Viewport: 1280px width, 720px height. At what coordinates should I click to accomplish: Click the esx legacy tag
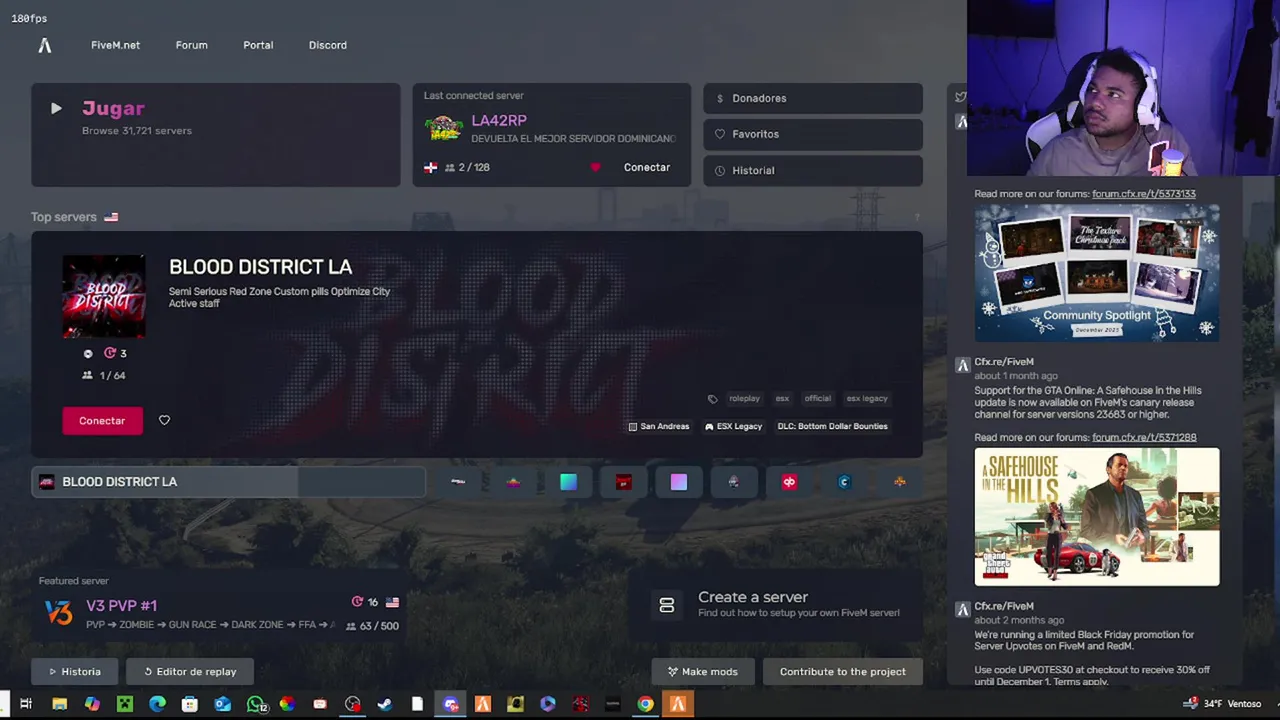tap(867, 398)
